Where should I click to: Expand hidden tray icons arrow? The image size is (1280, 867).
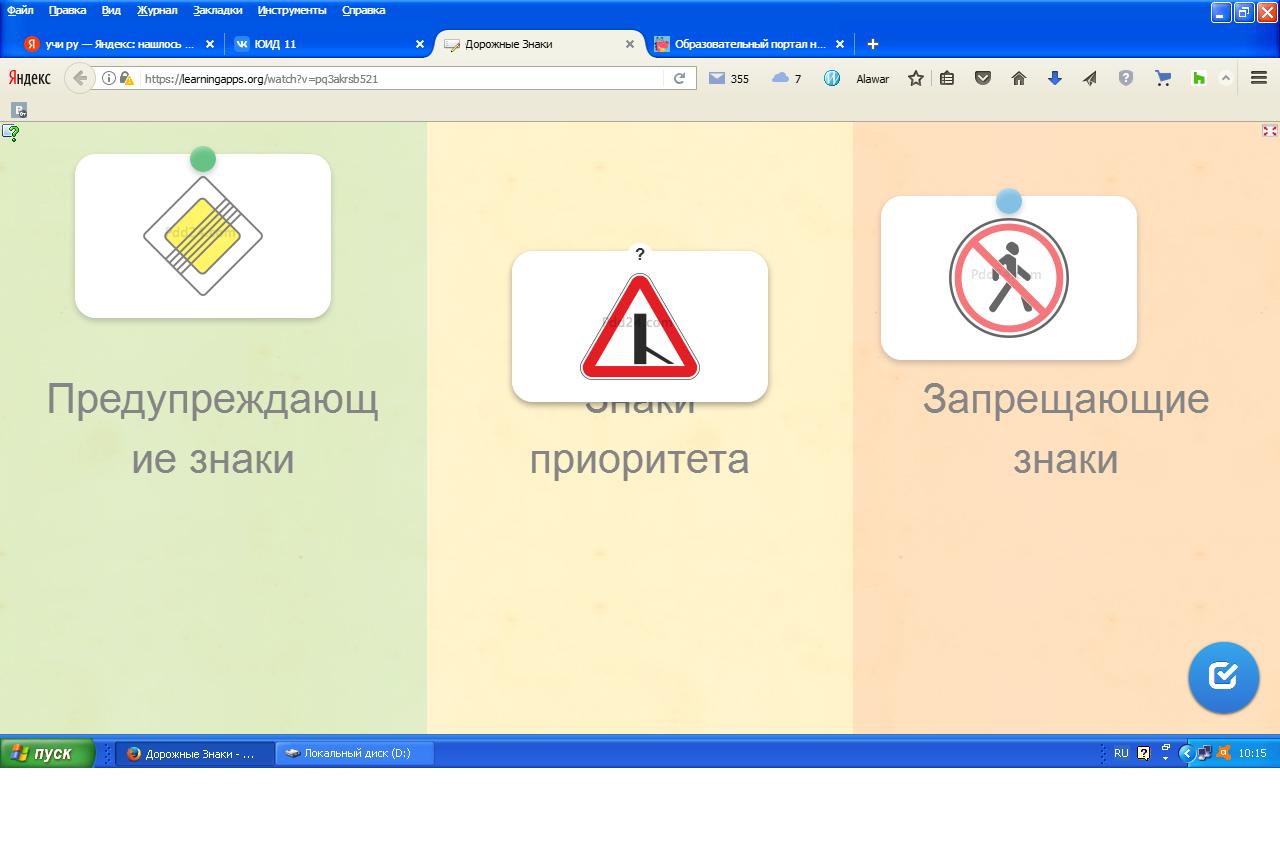tap(1186, 753)
